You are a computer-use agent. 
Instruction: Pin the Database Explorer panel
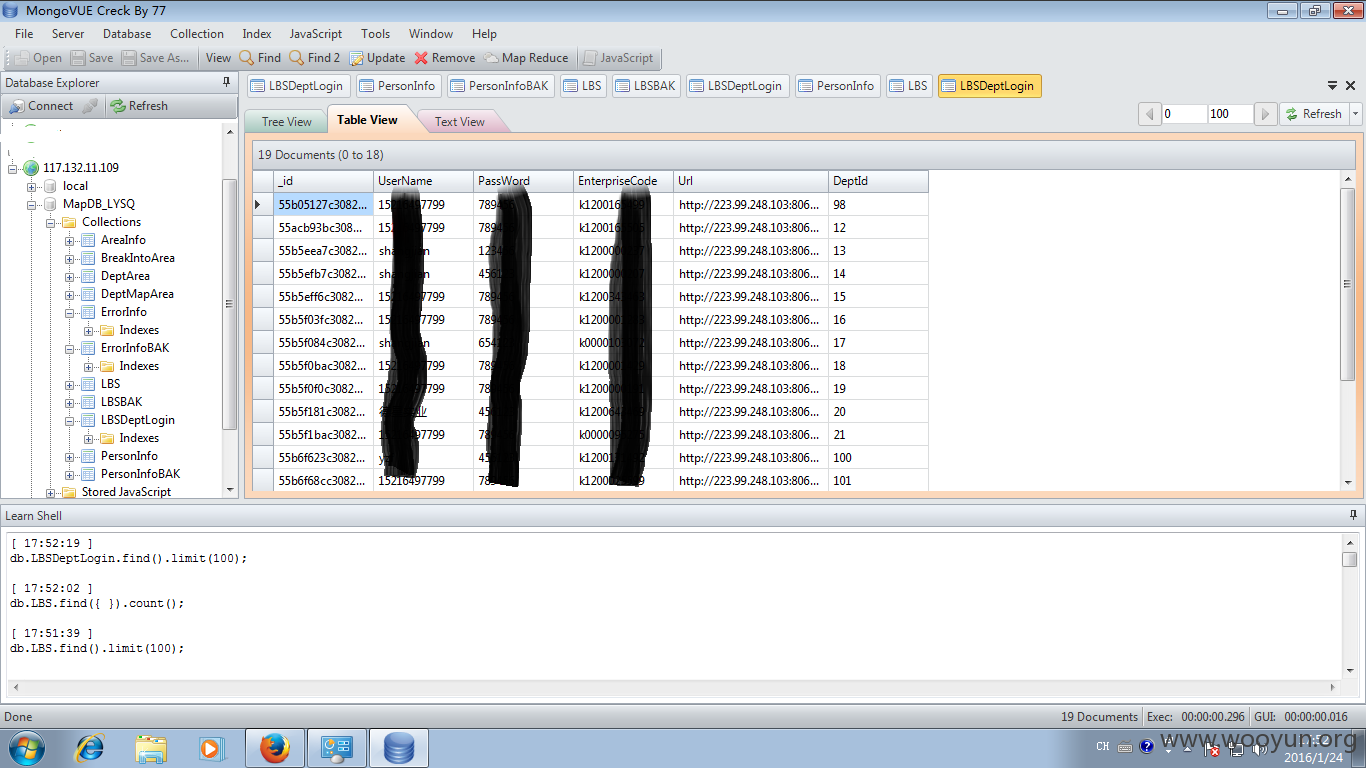point(226,83)
